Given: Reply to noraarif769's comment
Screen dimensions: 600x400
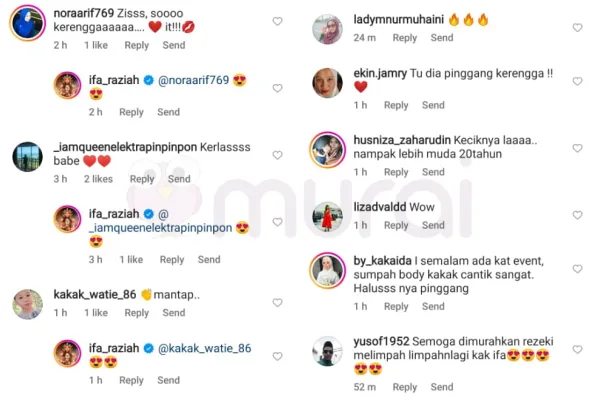Looking at the screenshot, I should [137, 45].
